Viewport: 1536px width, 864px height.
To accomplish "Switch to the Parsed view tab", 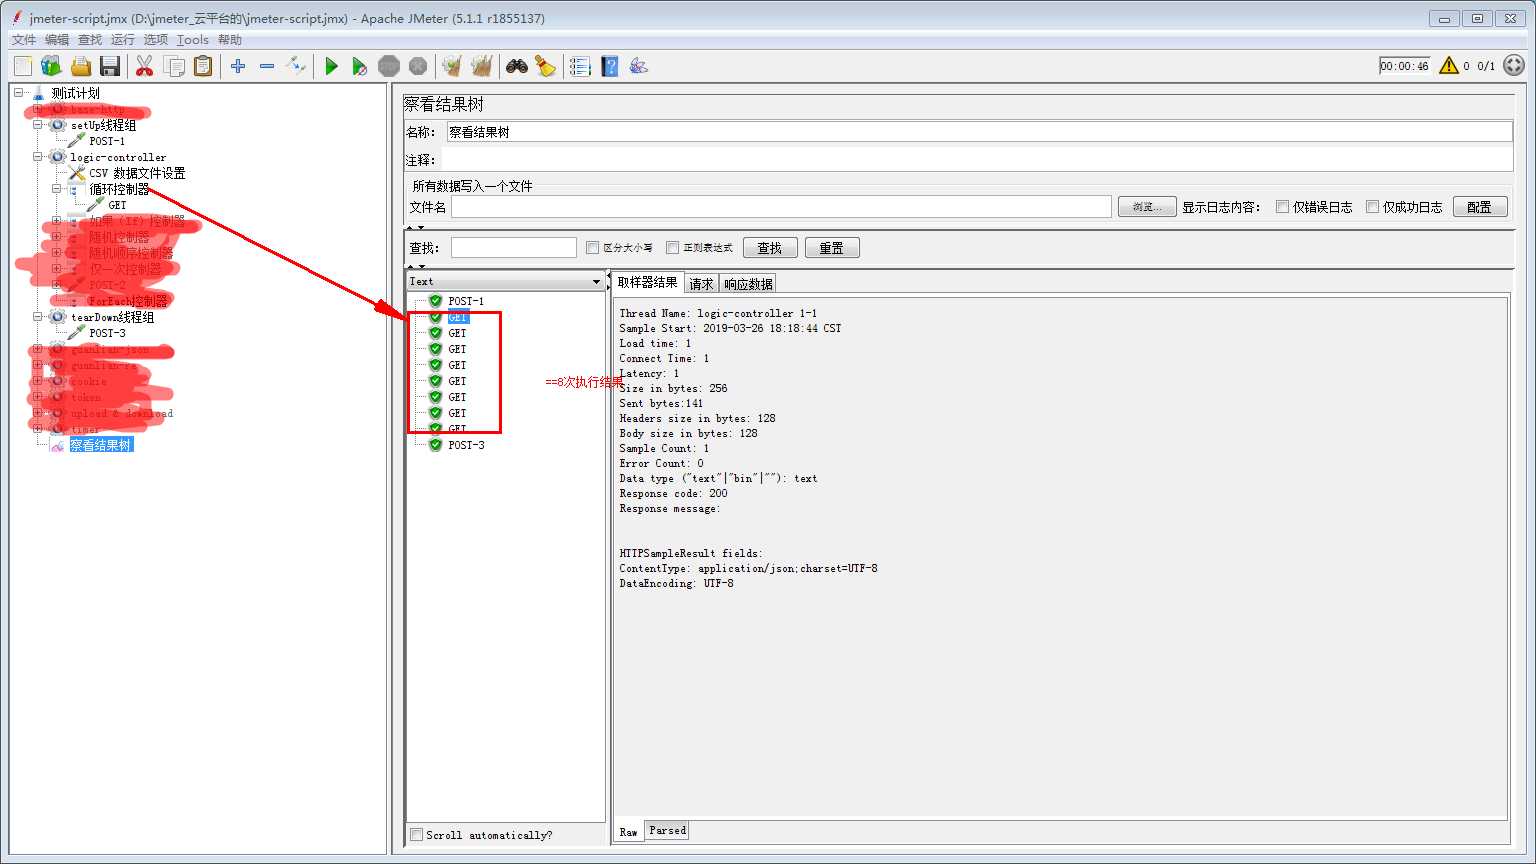I will (x=667, y=830).
